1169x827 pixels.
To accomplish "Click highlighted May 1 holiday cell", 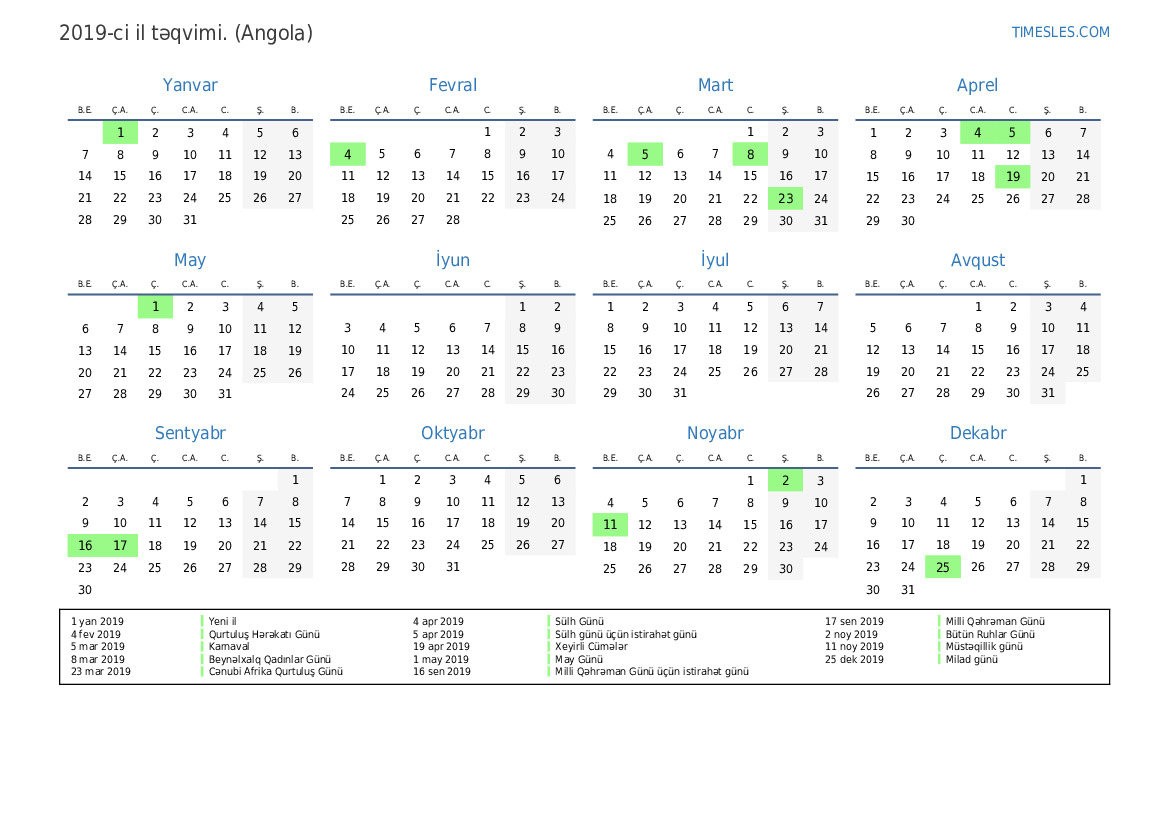I will (155, 306).
